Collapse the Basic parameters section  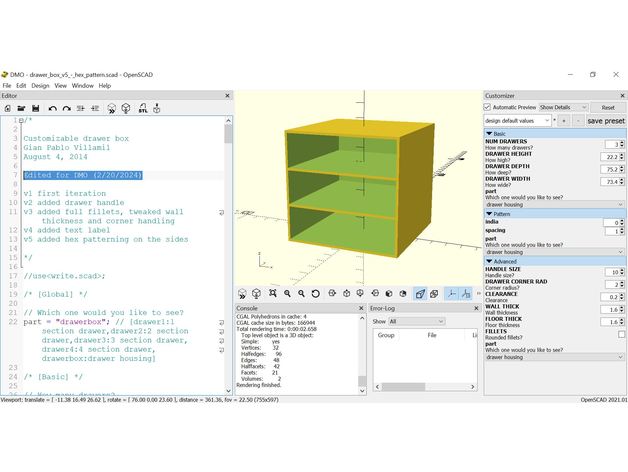click(x=489, y=133)
